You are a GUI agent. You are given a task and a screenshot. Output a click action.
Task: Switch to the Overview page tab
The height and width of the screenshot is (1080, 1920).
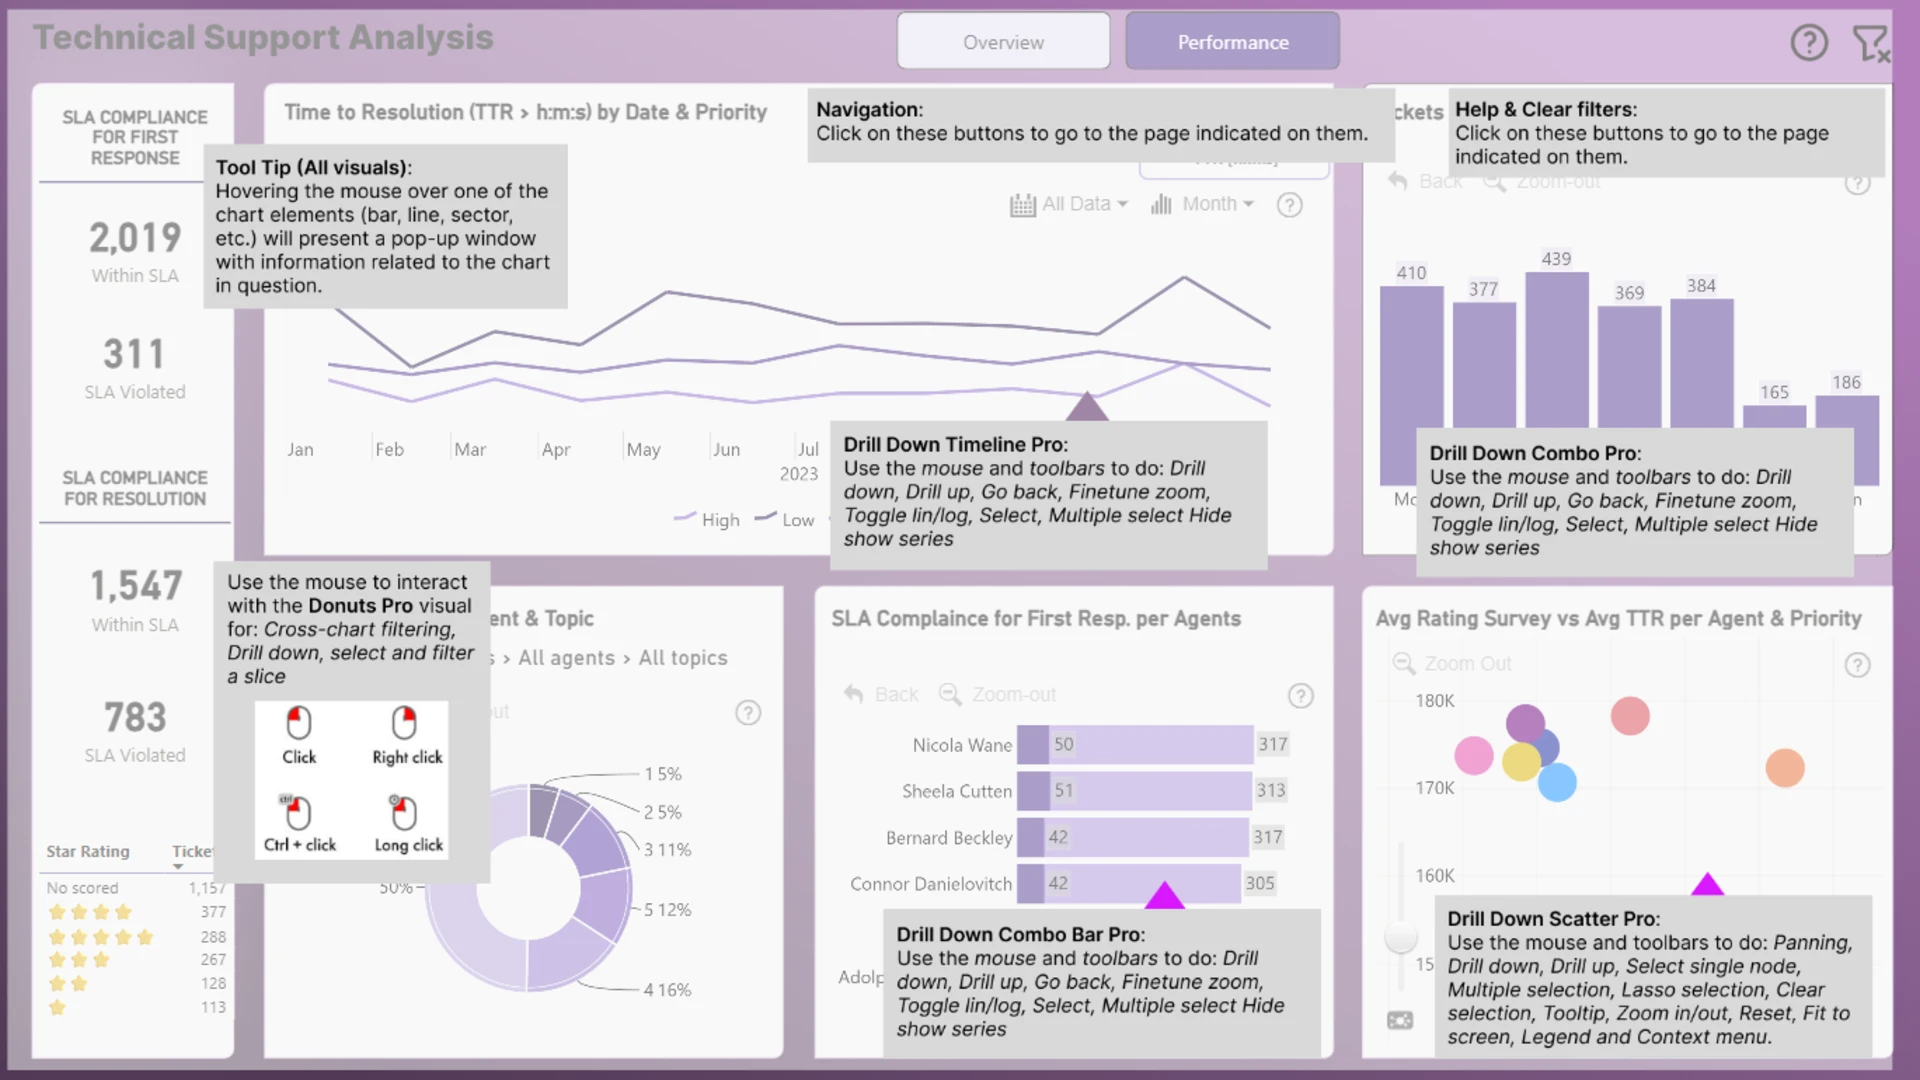pos(1003,42)
